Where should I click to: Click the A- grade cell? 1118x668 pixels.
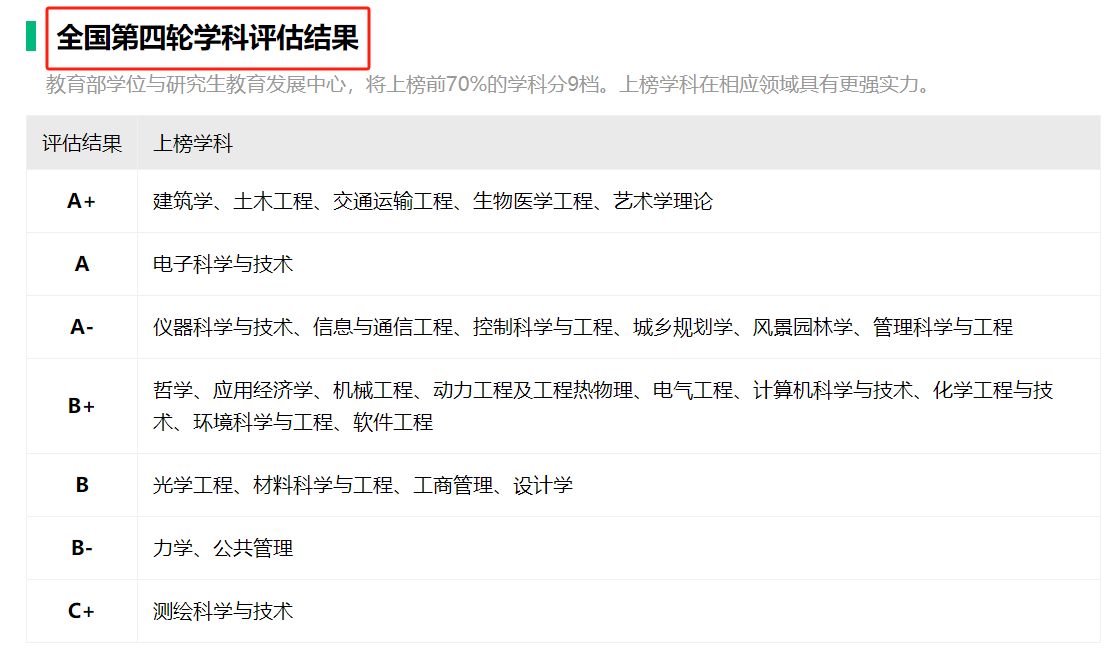(x=82, y=327)
